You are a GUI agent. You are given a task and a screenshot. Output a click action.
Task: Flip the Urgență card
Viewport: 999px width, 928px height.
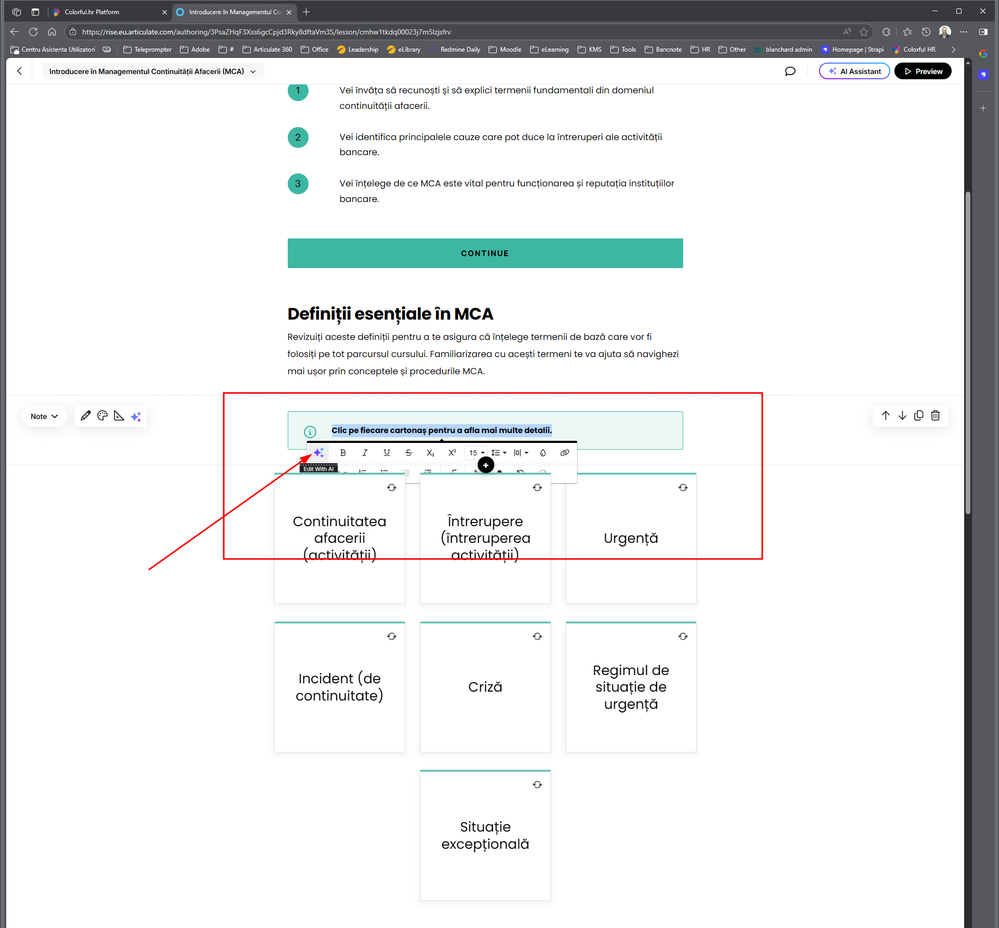[x=683, y=488]
